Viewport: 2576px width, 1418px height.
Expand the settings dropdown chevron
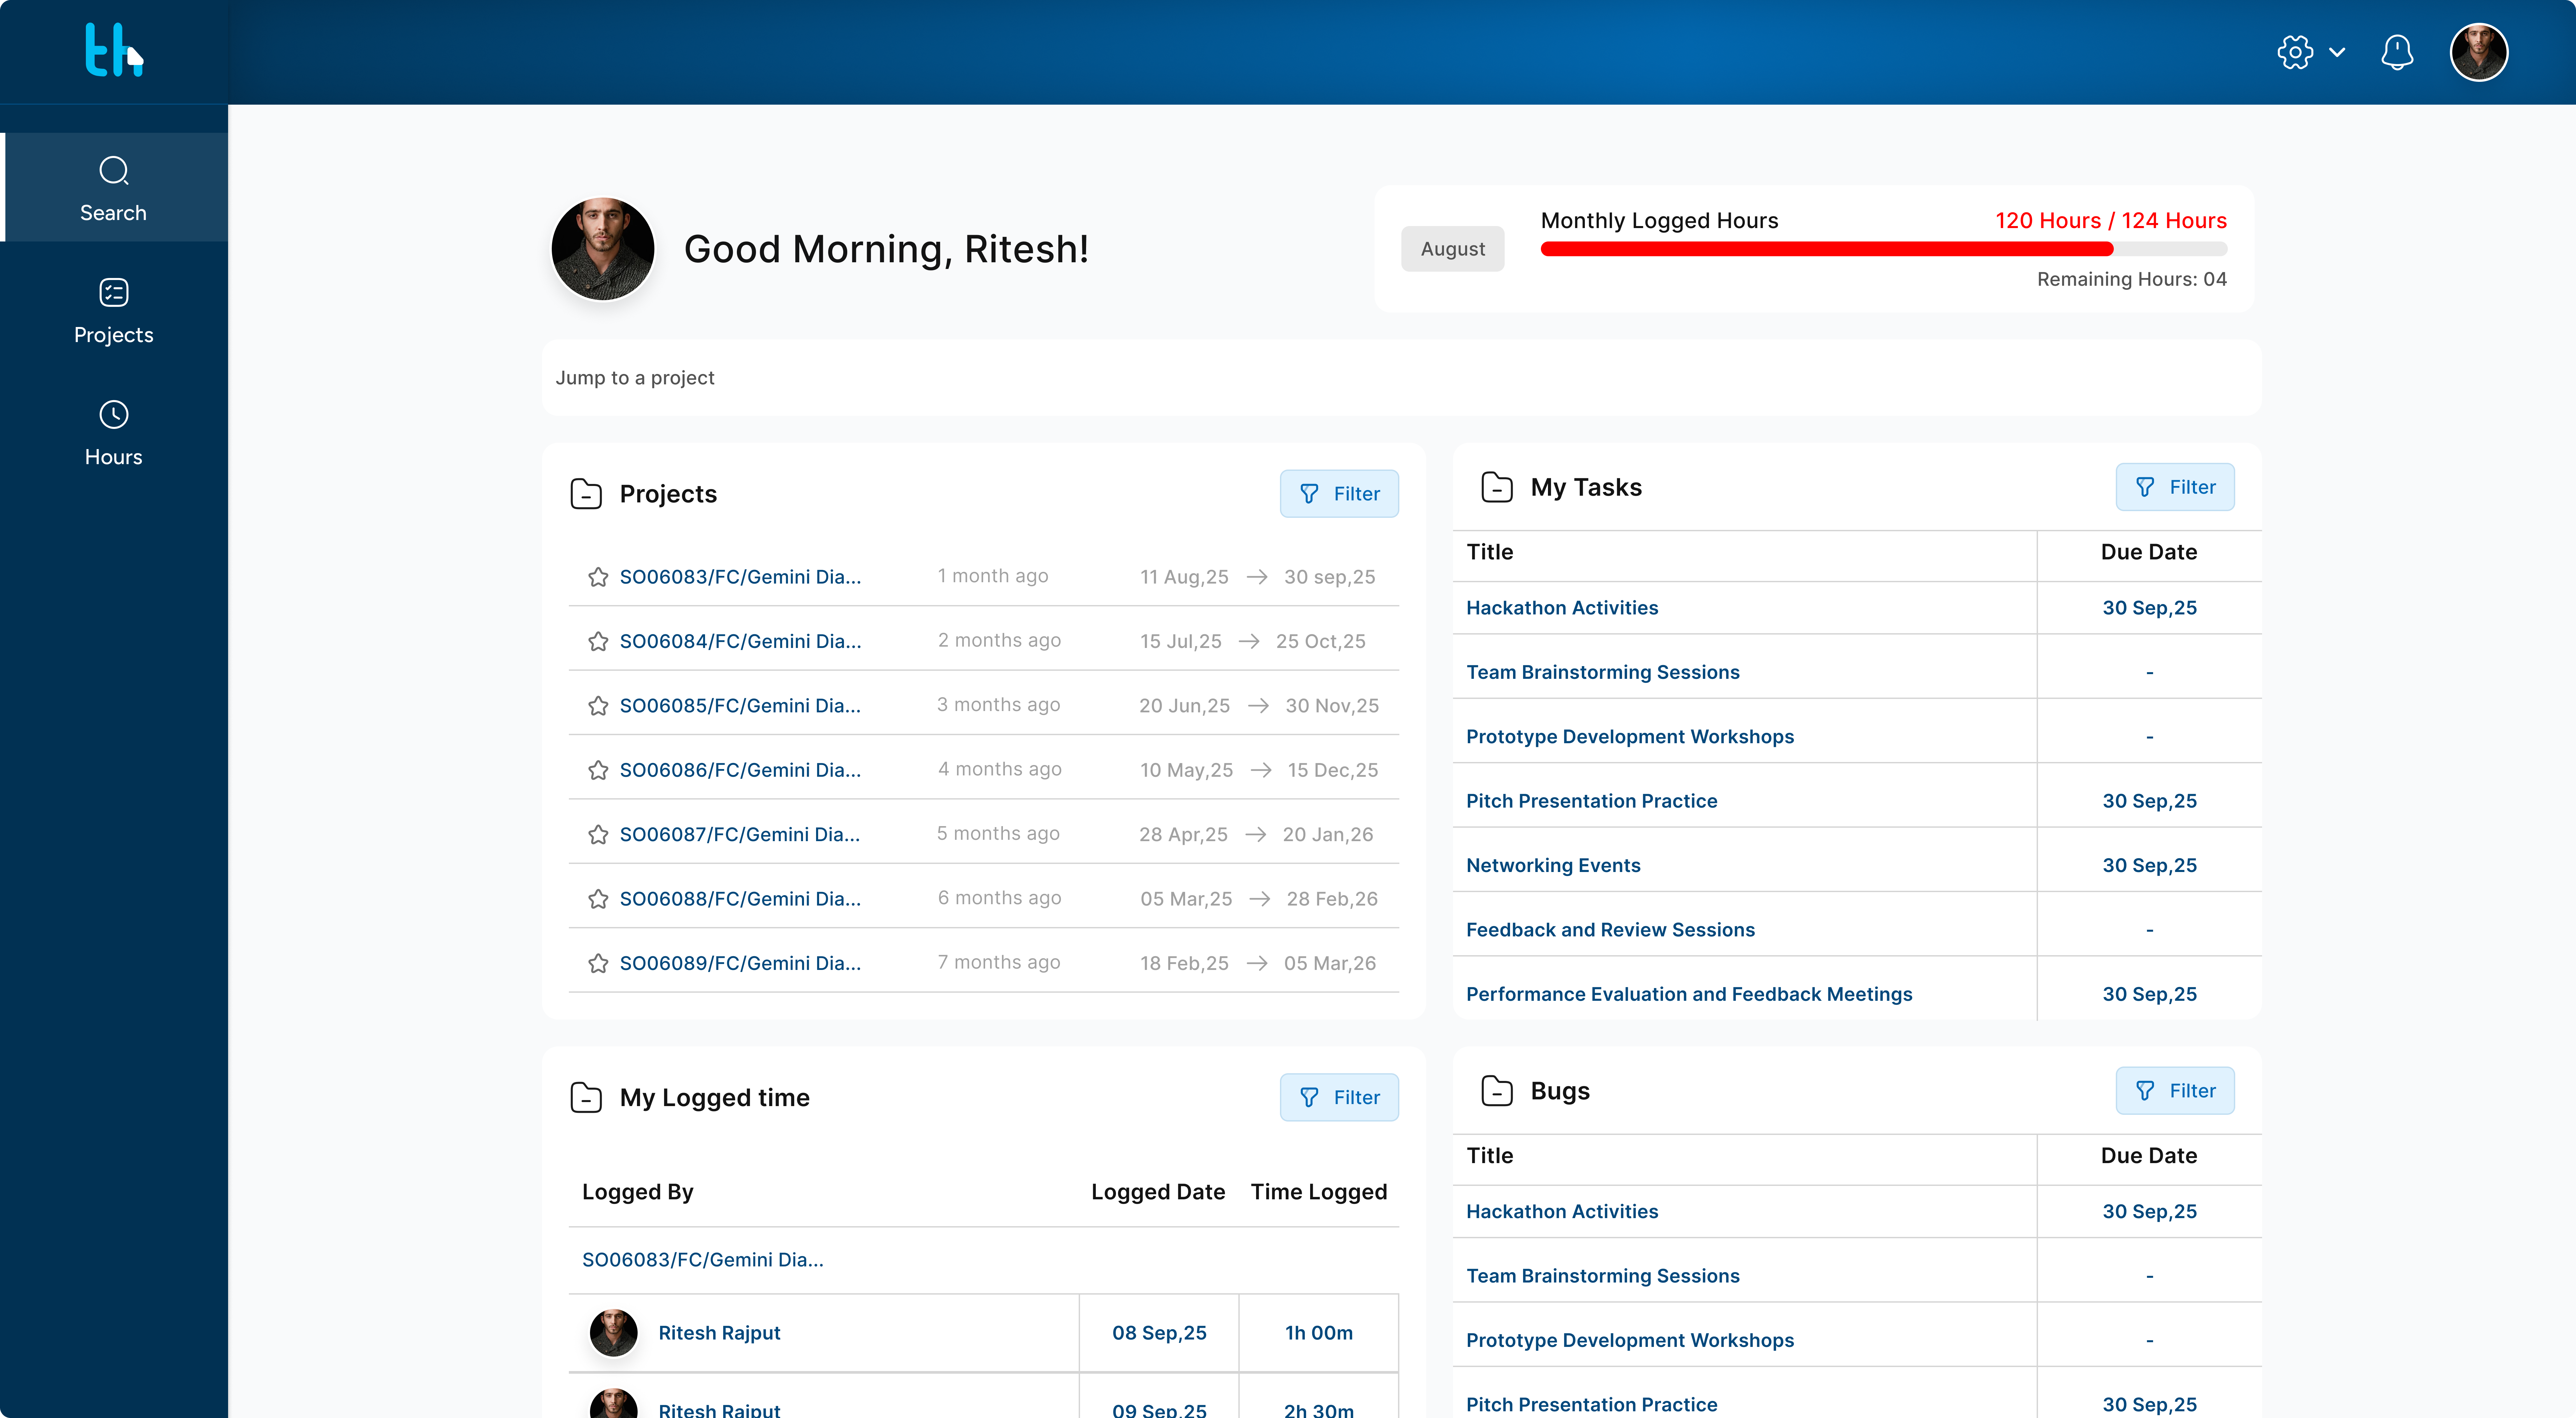(2337, 52)
